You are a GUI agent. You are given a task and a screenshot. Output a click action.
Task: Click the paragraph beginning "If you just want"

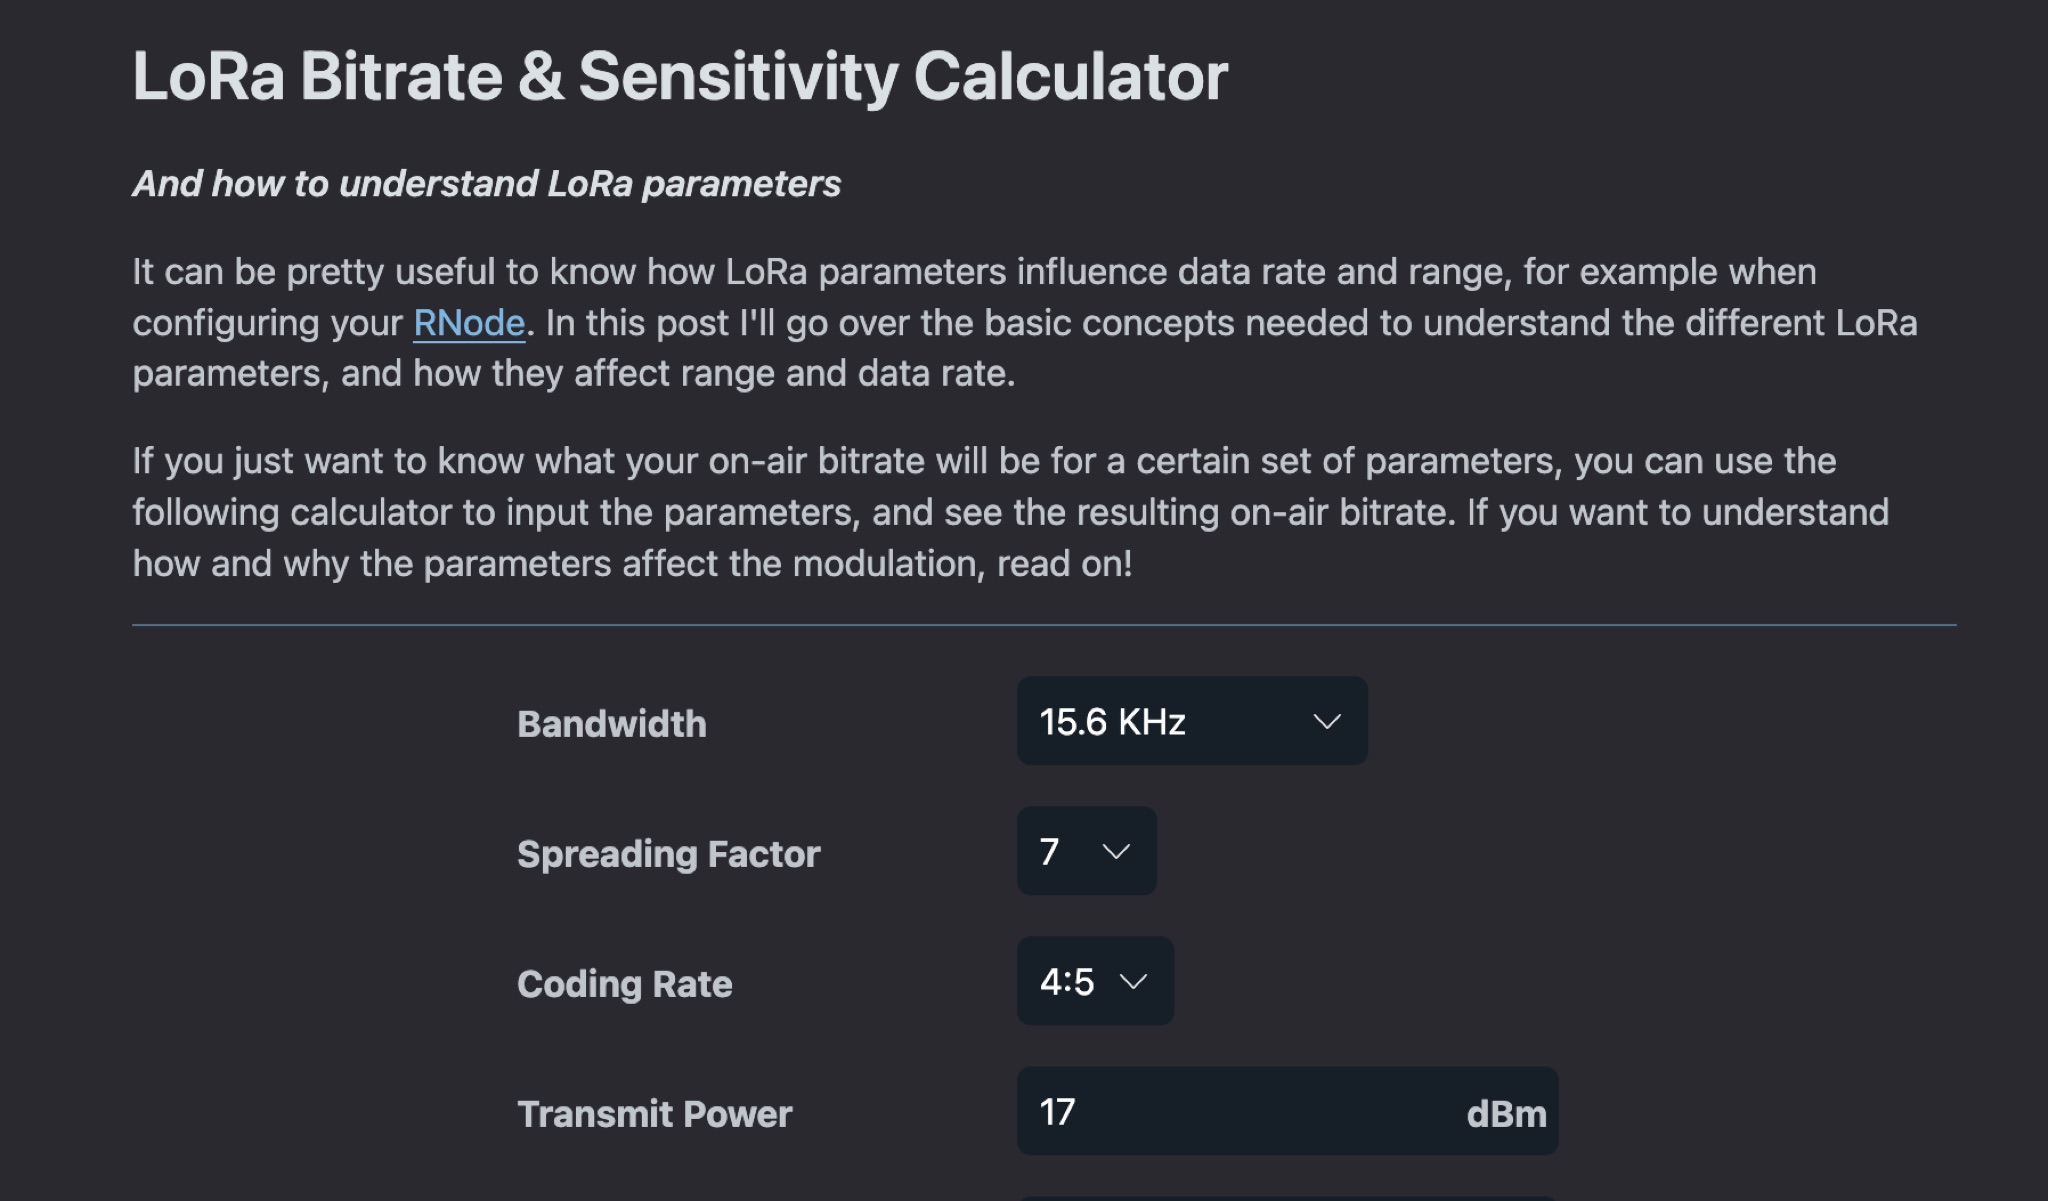[x=1010, y=512]
